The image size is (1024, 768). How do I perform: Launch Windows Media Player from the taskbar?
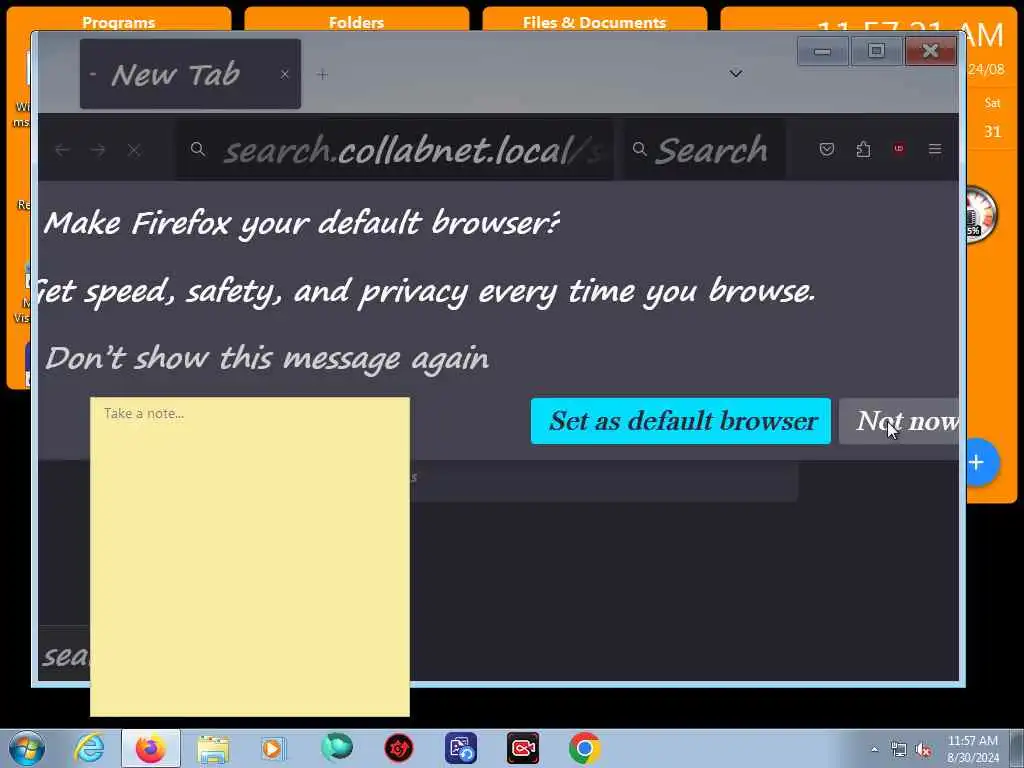273,748
